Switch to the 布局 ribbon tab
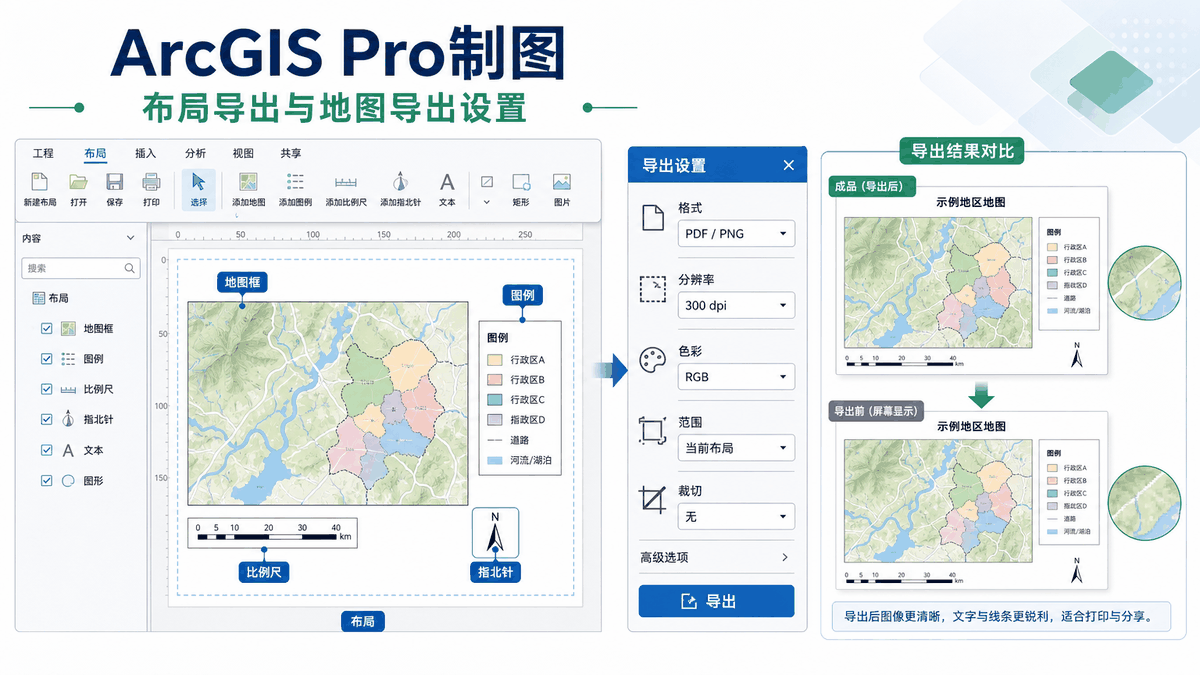 (x=95, y=153)
